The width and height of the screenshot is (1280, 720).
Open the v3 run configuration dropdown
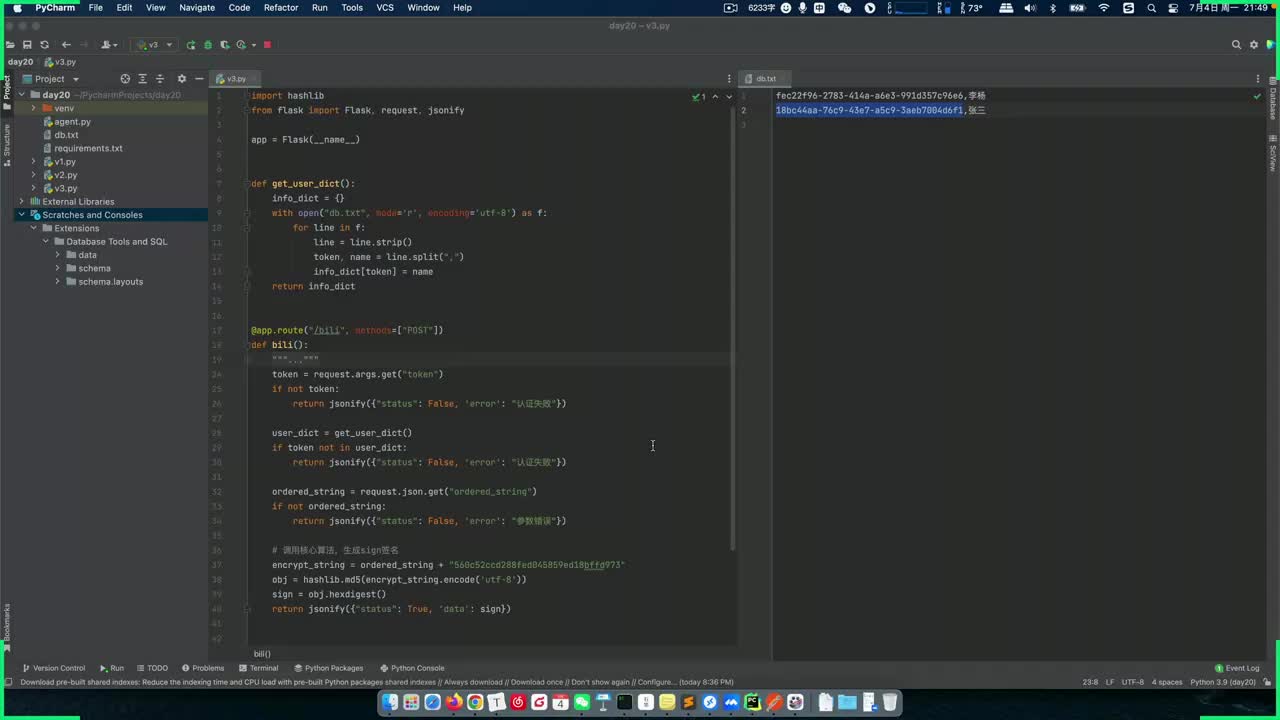tap(155, 45)
